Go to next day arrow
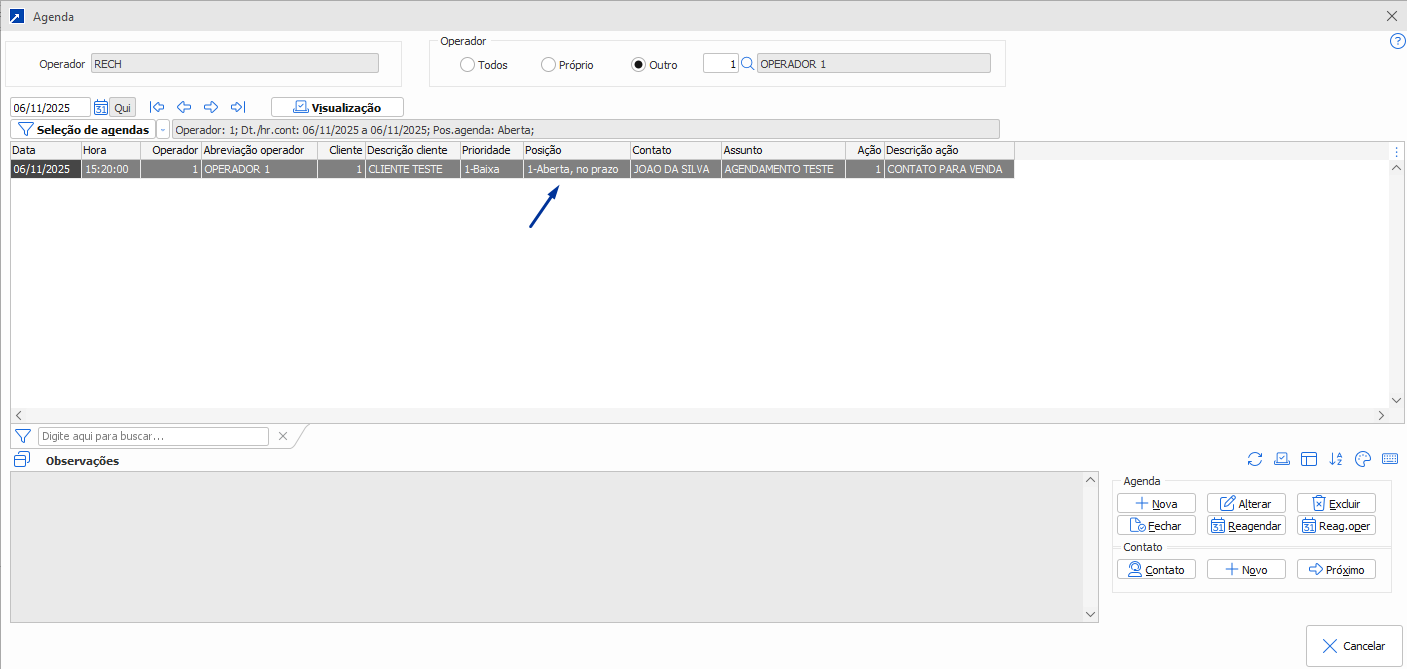 (211, 107)
